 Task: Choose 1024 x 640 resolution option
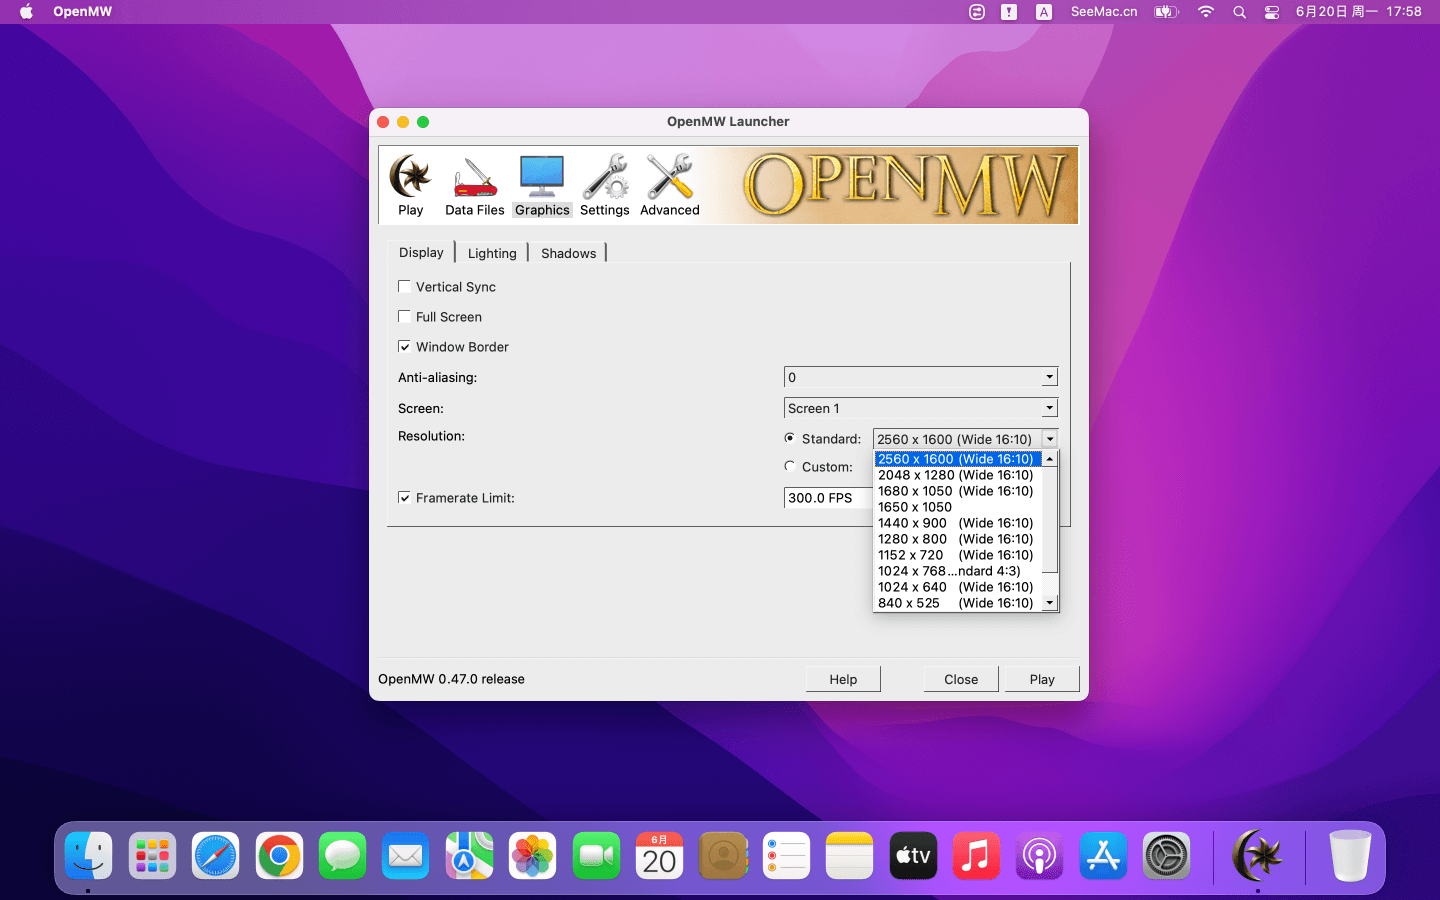point(958,587)
